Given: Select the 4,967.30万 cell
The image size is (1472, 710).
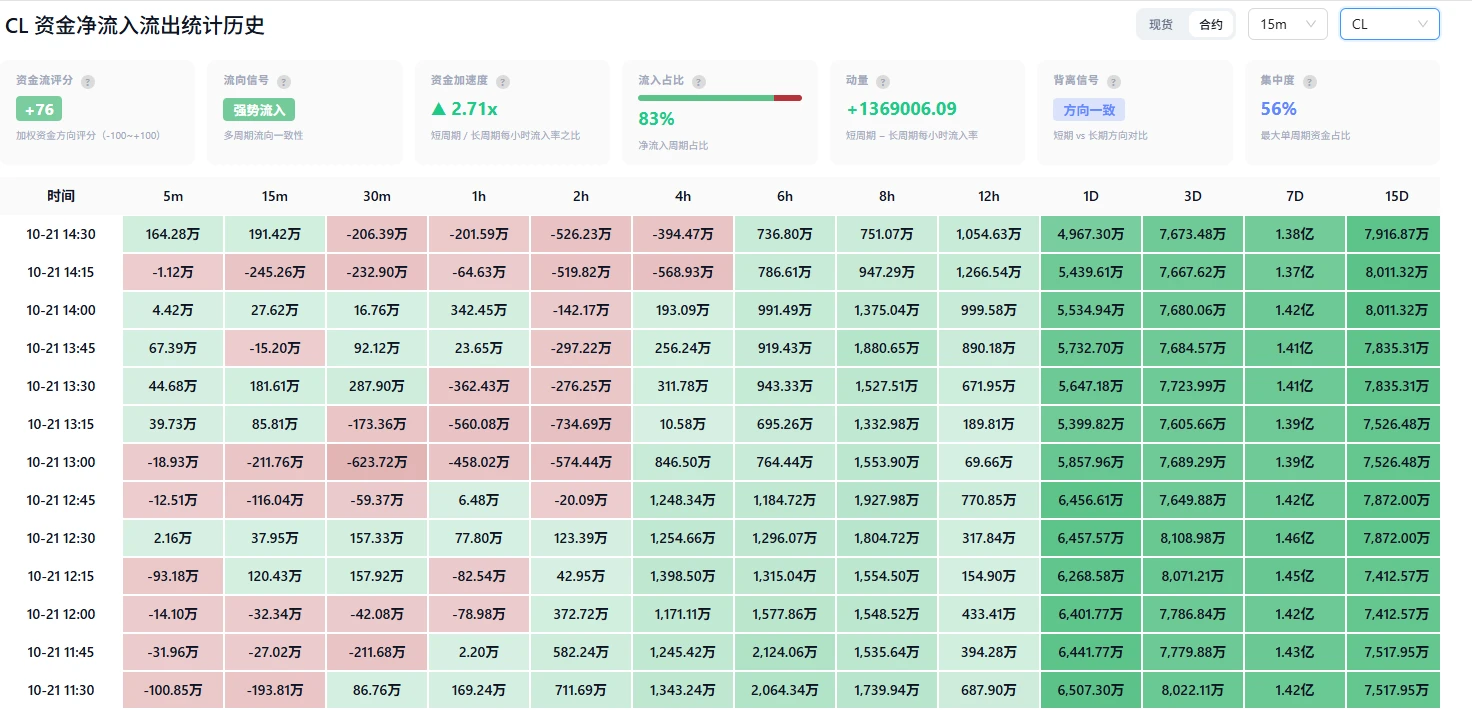Looking at the screenshot, I should click(x=1091, y=234).
